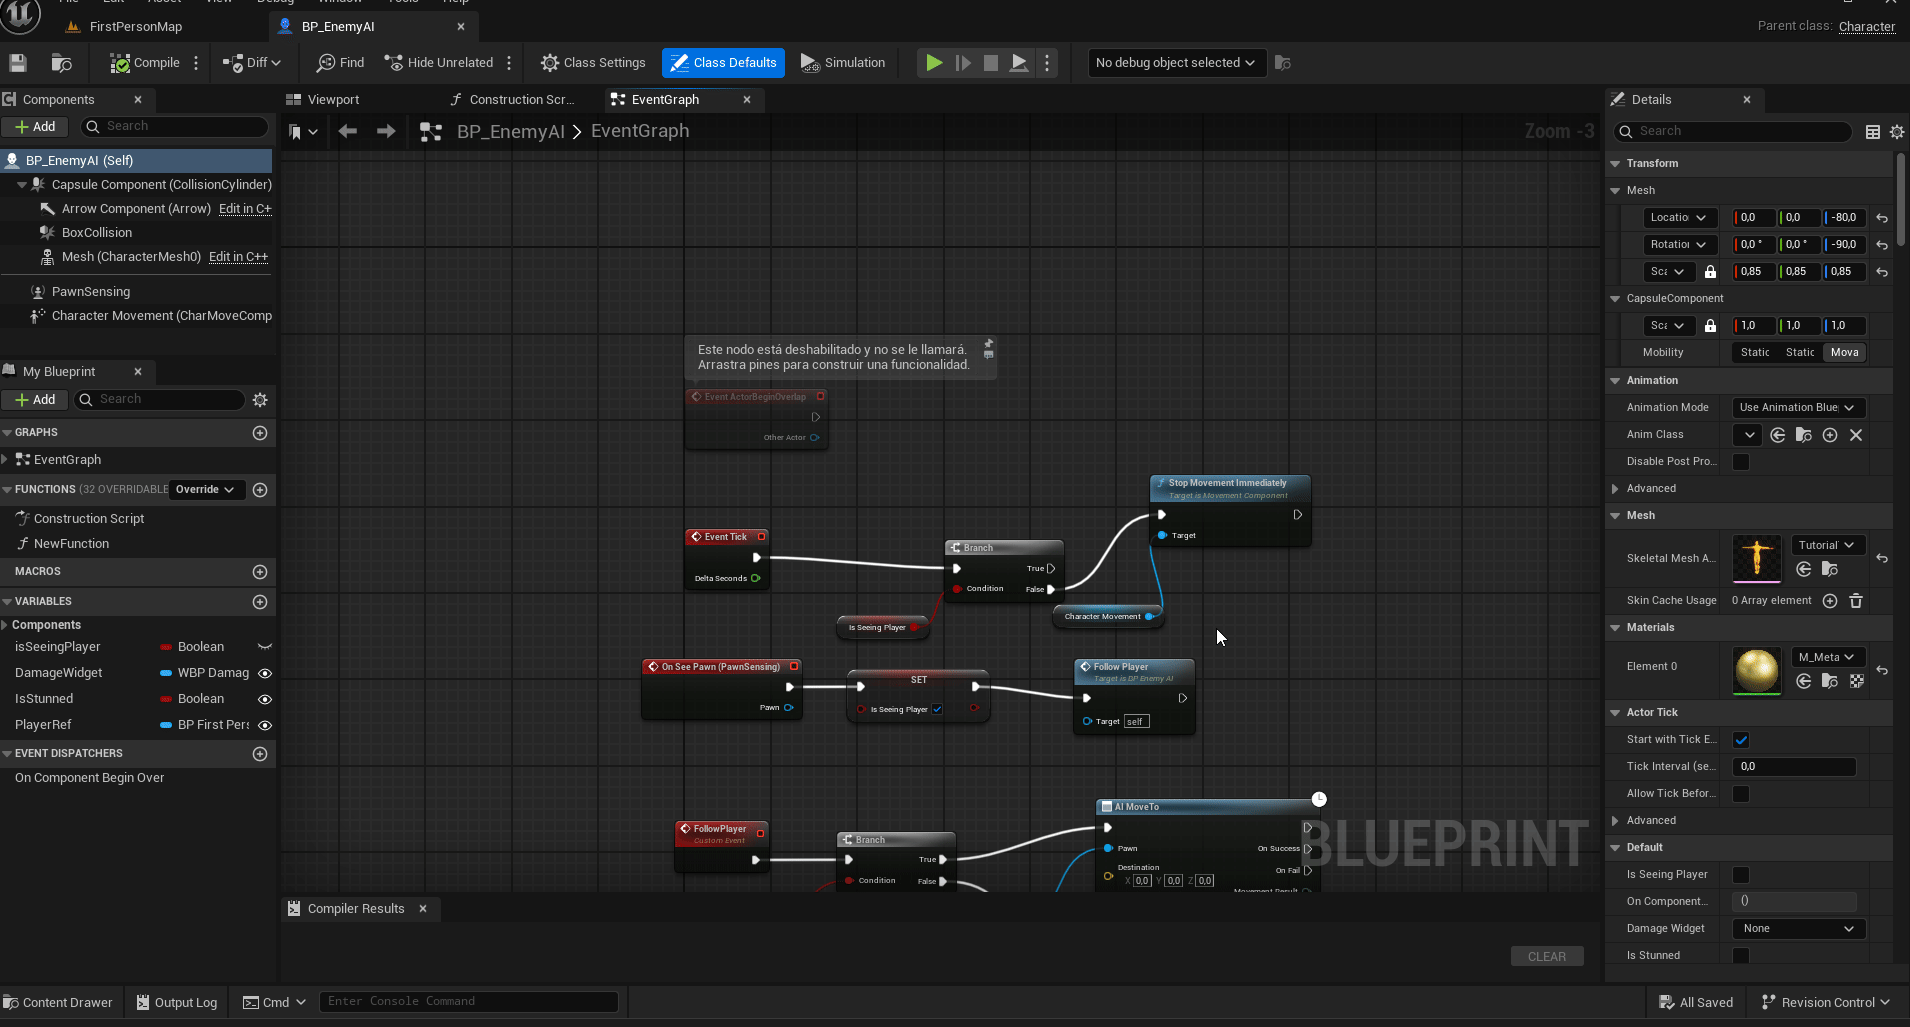Reset the Mesh location to default

(1882, 218)
